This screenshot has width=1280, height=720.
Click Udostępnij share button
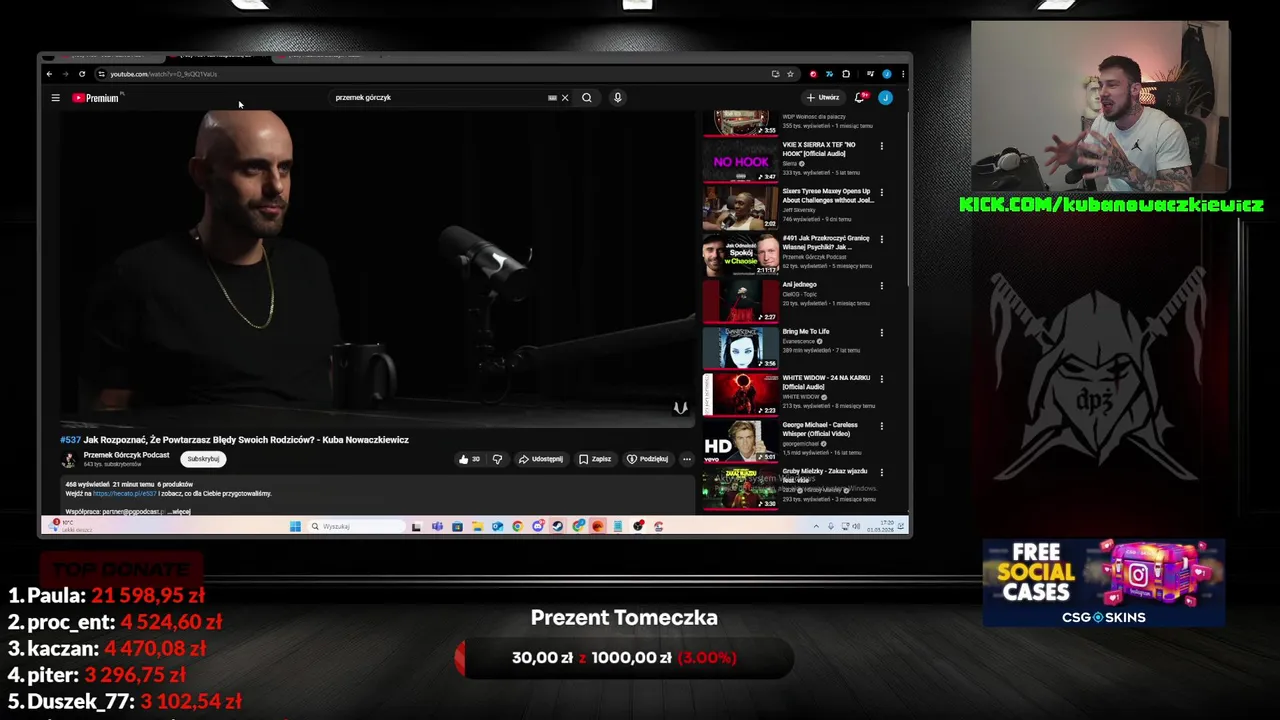pos(541,459)
